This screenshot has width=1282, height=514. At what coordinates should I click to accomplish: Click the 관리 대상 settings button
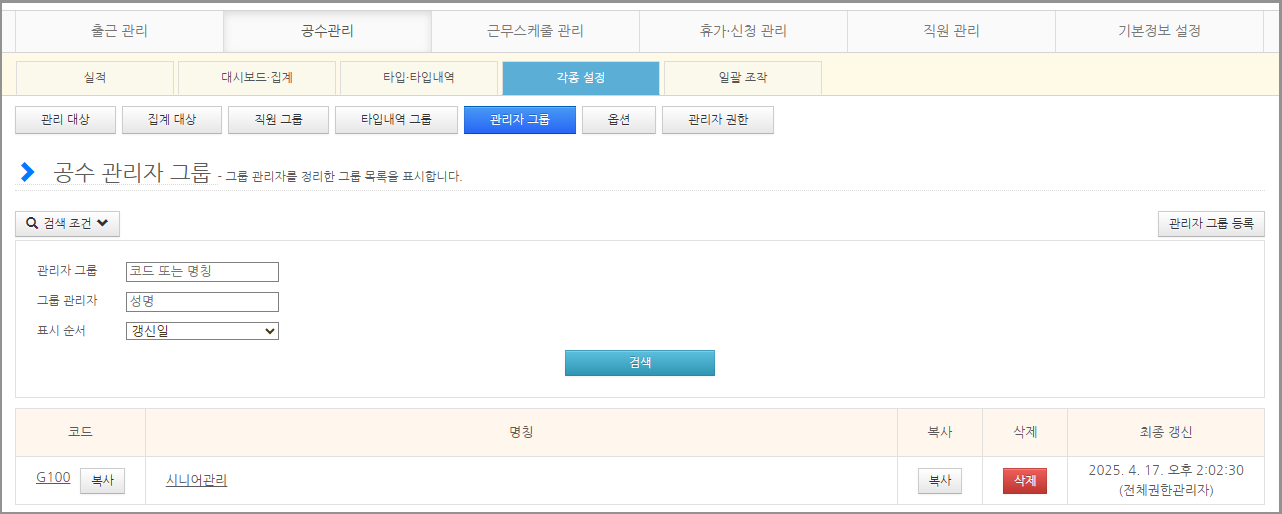(66, 120)
